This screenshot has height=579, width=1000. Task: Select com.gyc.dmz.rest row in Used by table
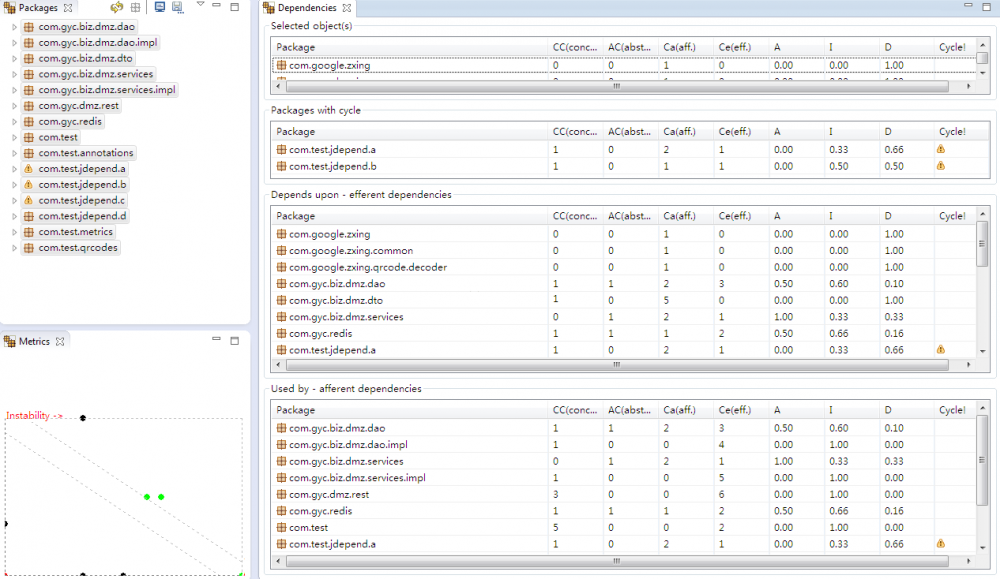[329, 494]
